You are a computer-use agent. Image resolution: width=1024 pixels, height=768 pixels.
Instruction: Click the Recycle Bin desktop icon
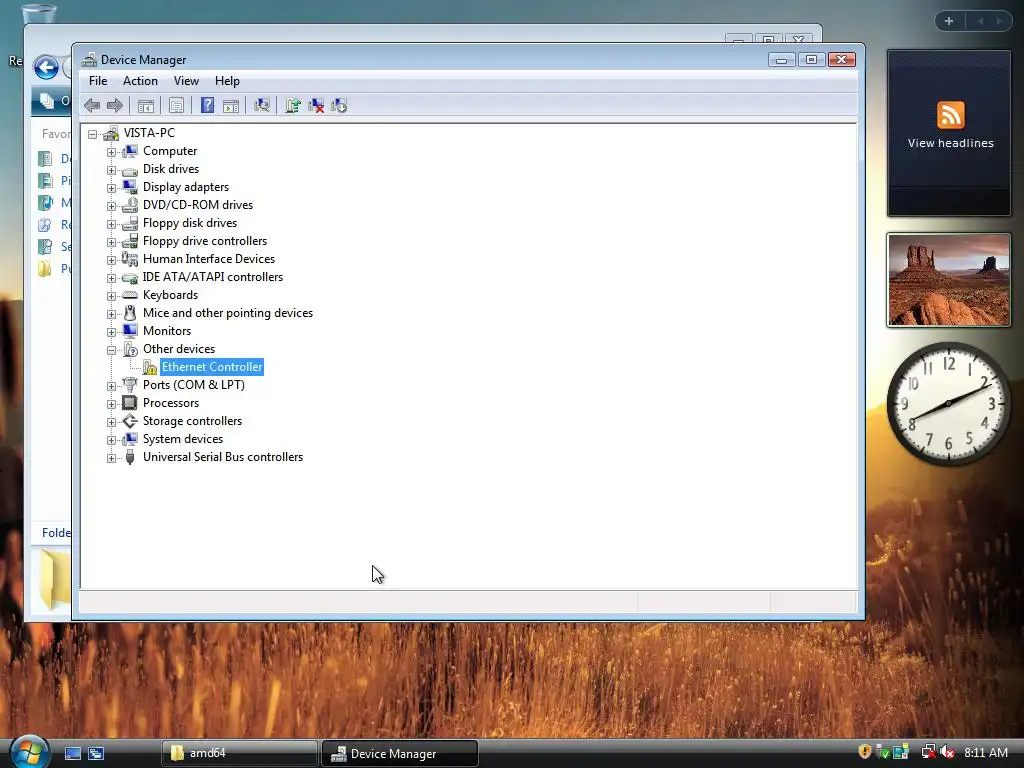click(x=39, y=14)
